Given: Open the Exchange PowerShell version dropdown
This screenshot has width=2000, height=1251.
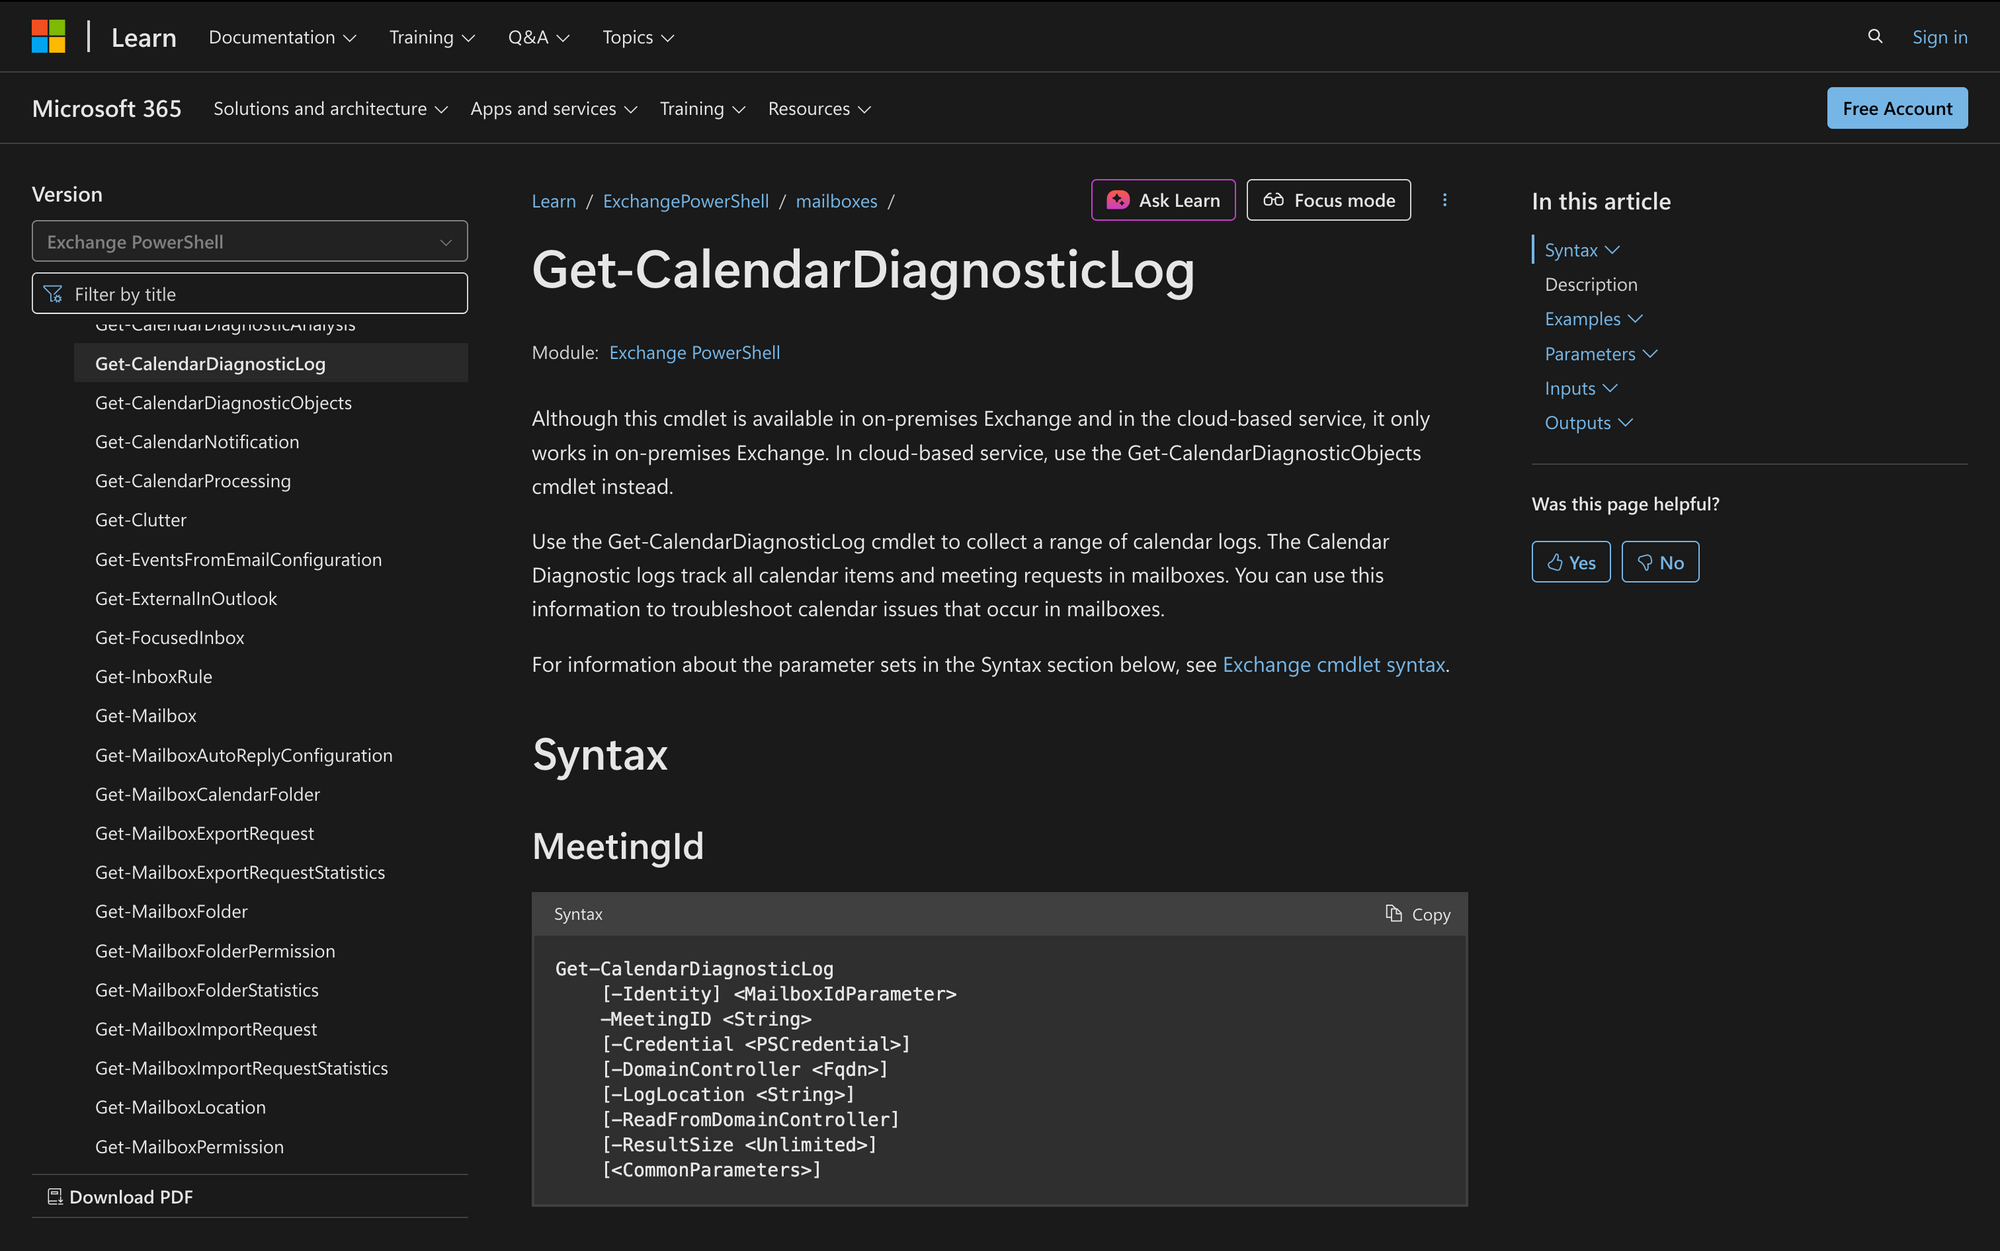Looking at the screenshot, I should 249,242.
